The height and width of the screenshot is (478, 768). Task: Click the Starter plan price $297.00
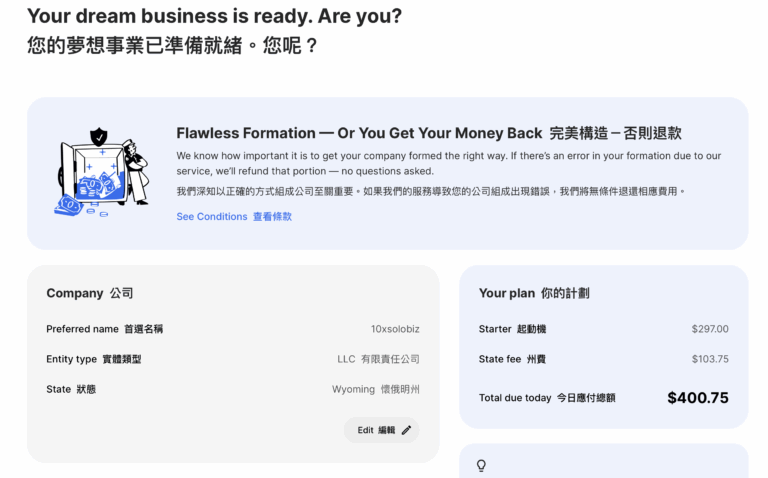click(x=710, y=329)
